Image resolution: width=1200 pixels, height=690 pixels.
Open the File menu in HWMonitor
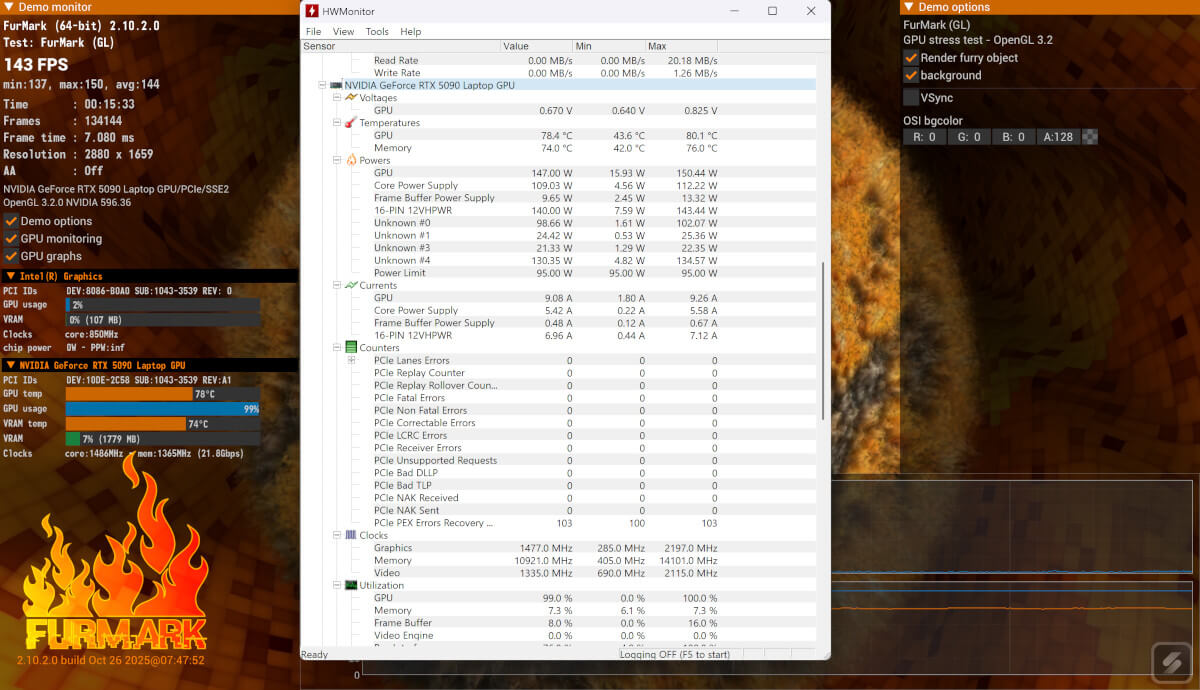(x=314, y=32)
